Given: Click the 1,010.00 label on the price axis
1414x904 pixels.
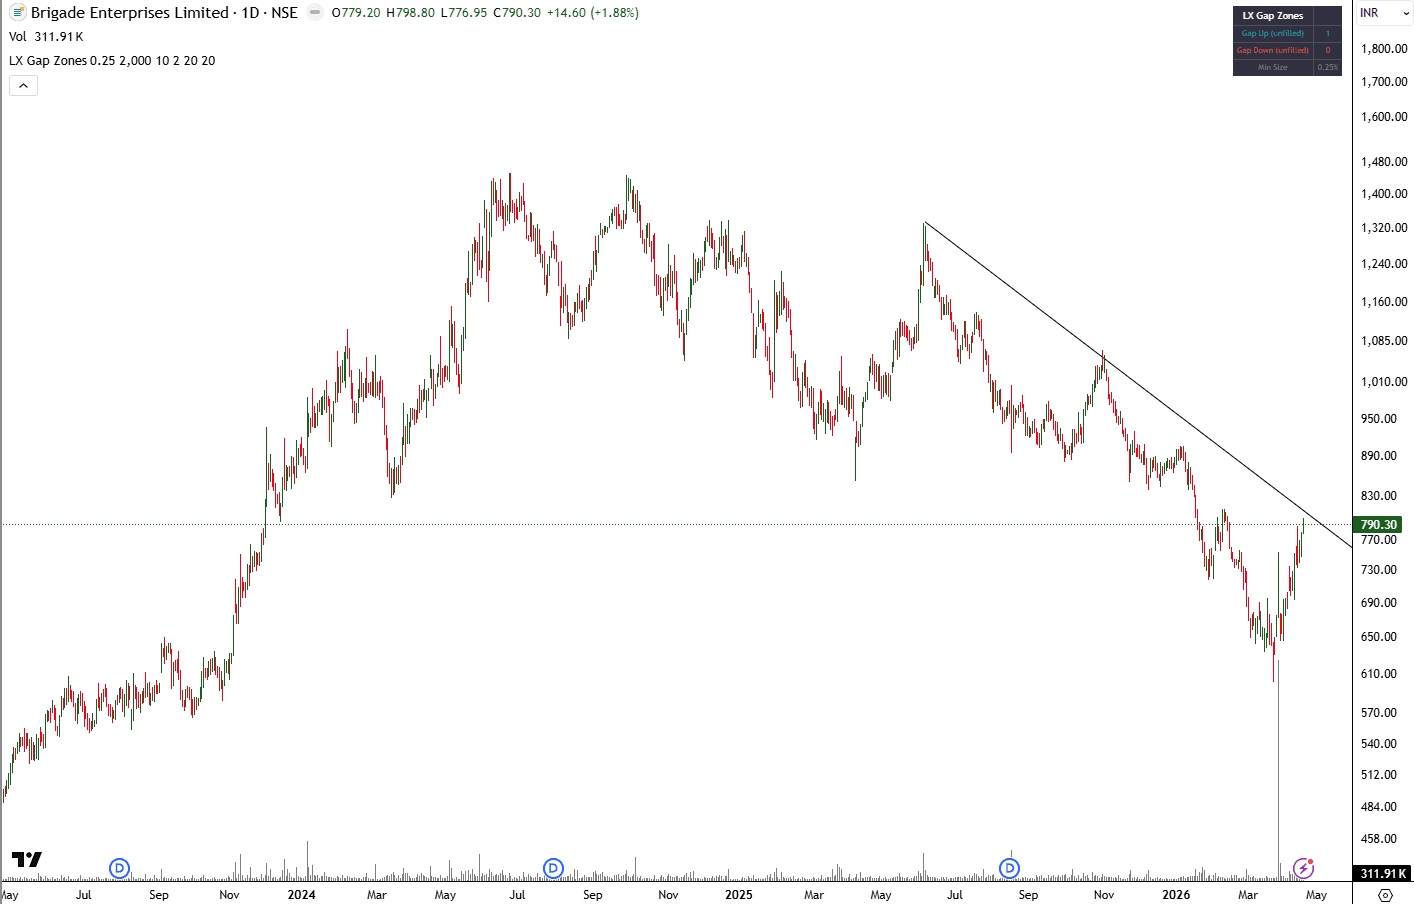Looking at the screenshot, I should coord(1384,382).
